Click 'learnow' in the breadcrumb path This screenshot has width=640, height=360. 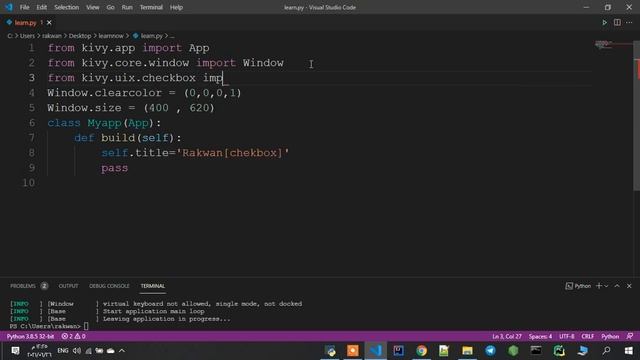coord(111,36)
